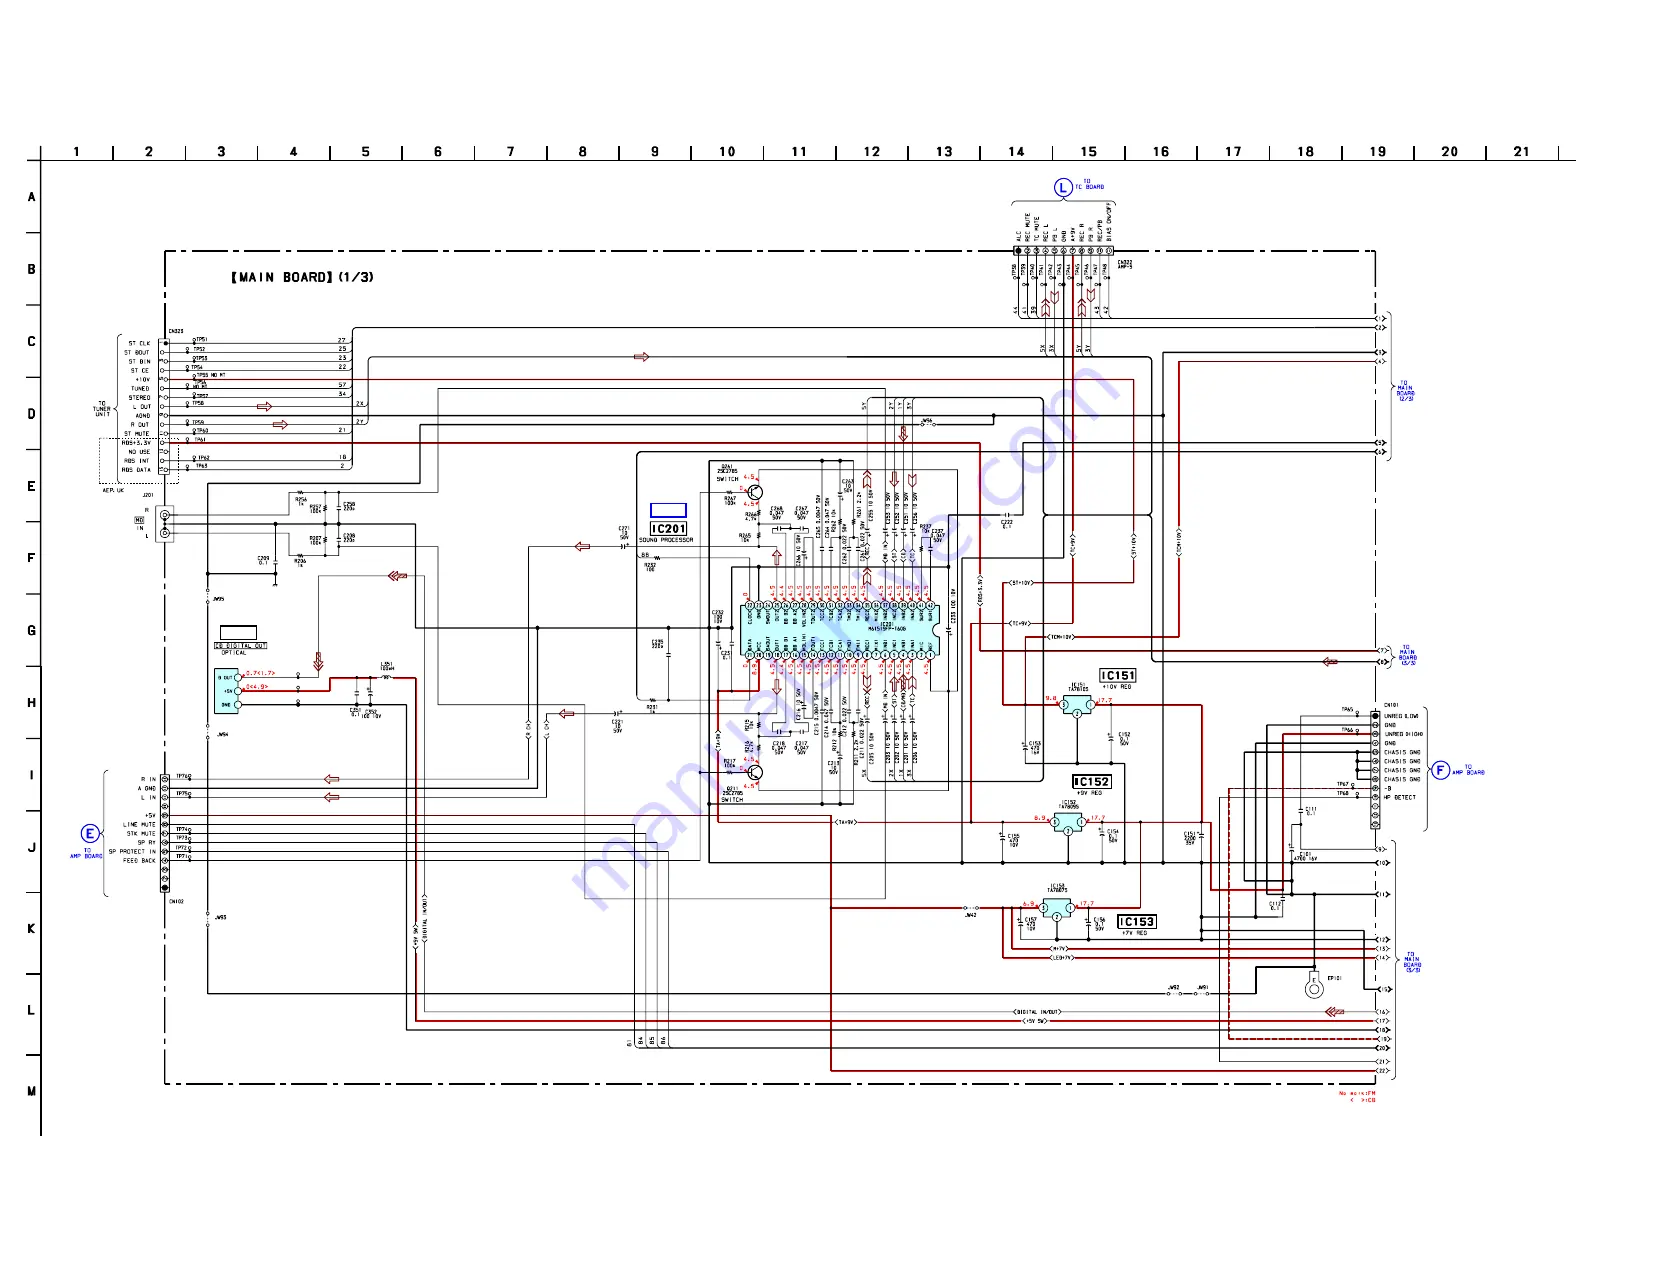Click the 'FEED BACK' pin label
1680x1263 pixels.
coord(139,861)
